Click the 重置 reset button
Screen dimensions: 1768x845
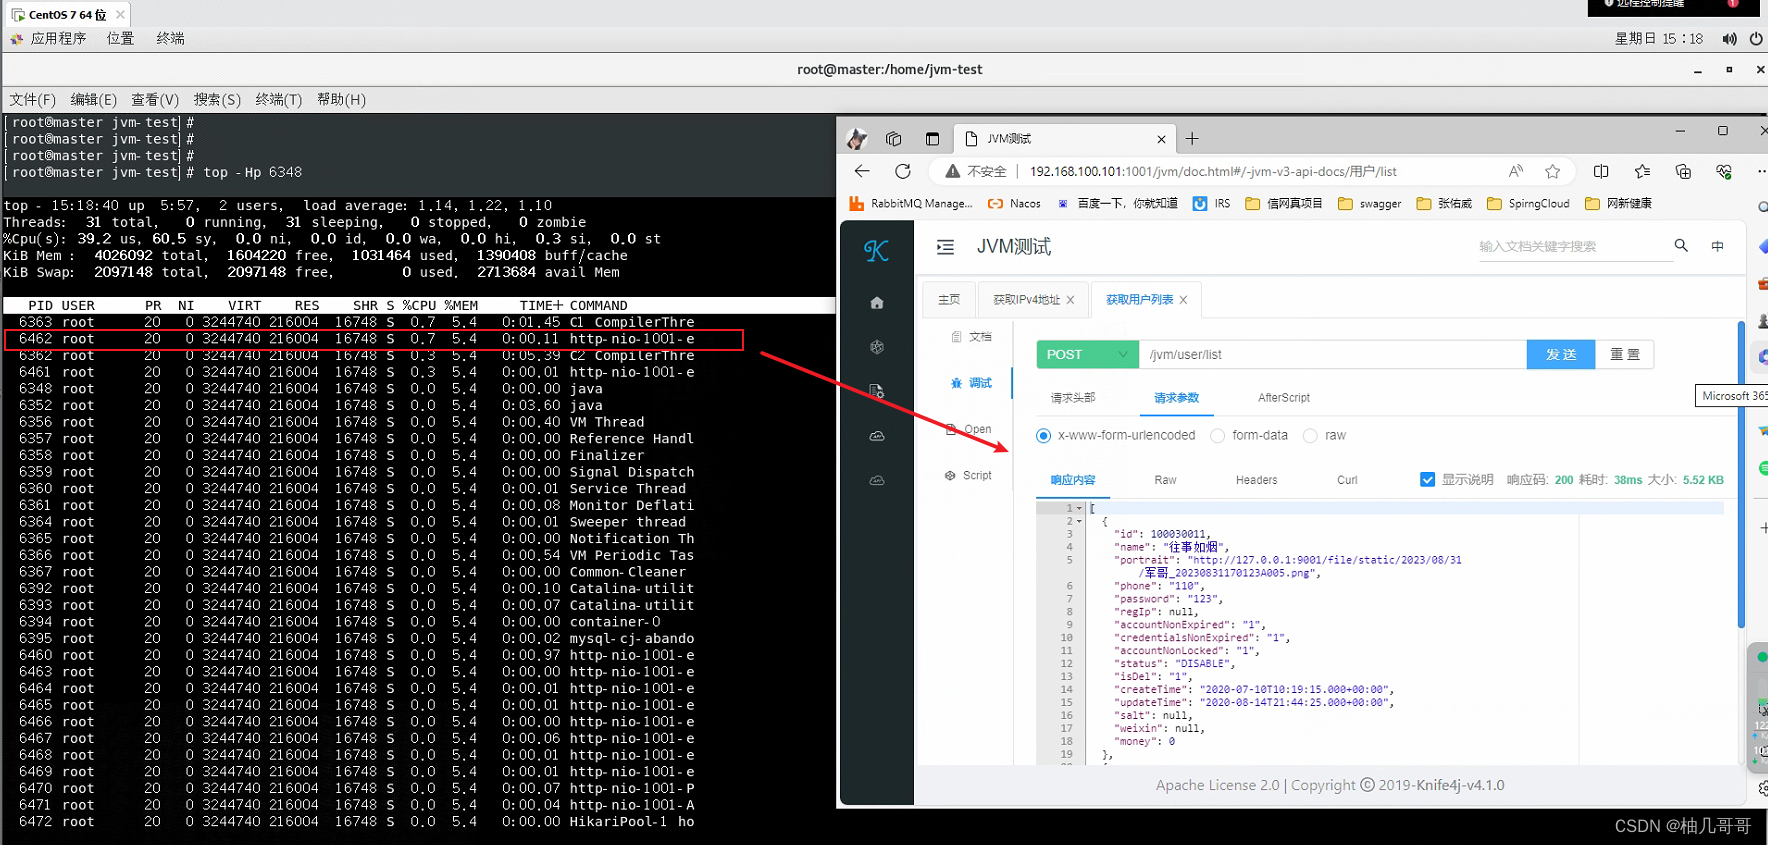1625,354
